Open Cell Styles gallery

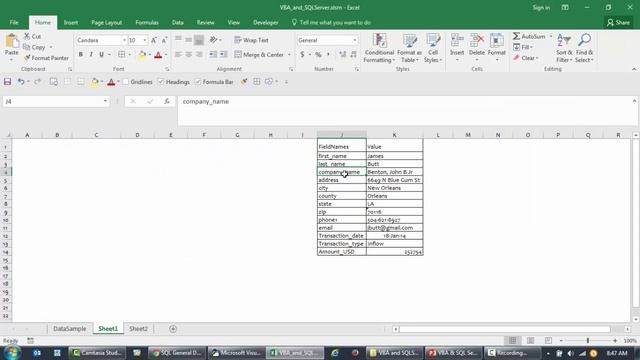click(x=433, y=48)
